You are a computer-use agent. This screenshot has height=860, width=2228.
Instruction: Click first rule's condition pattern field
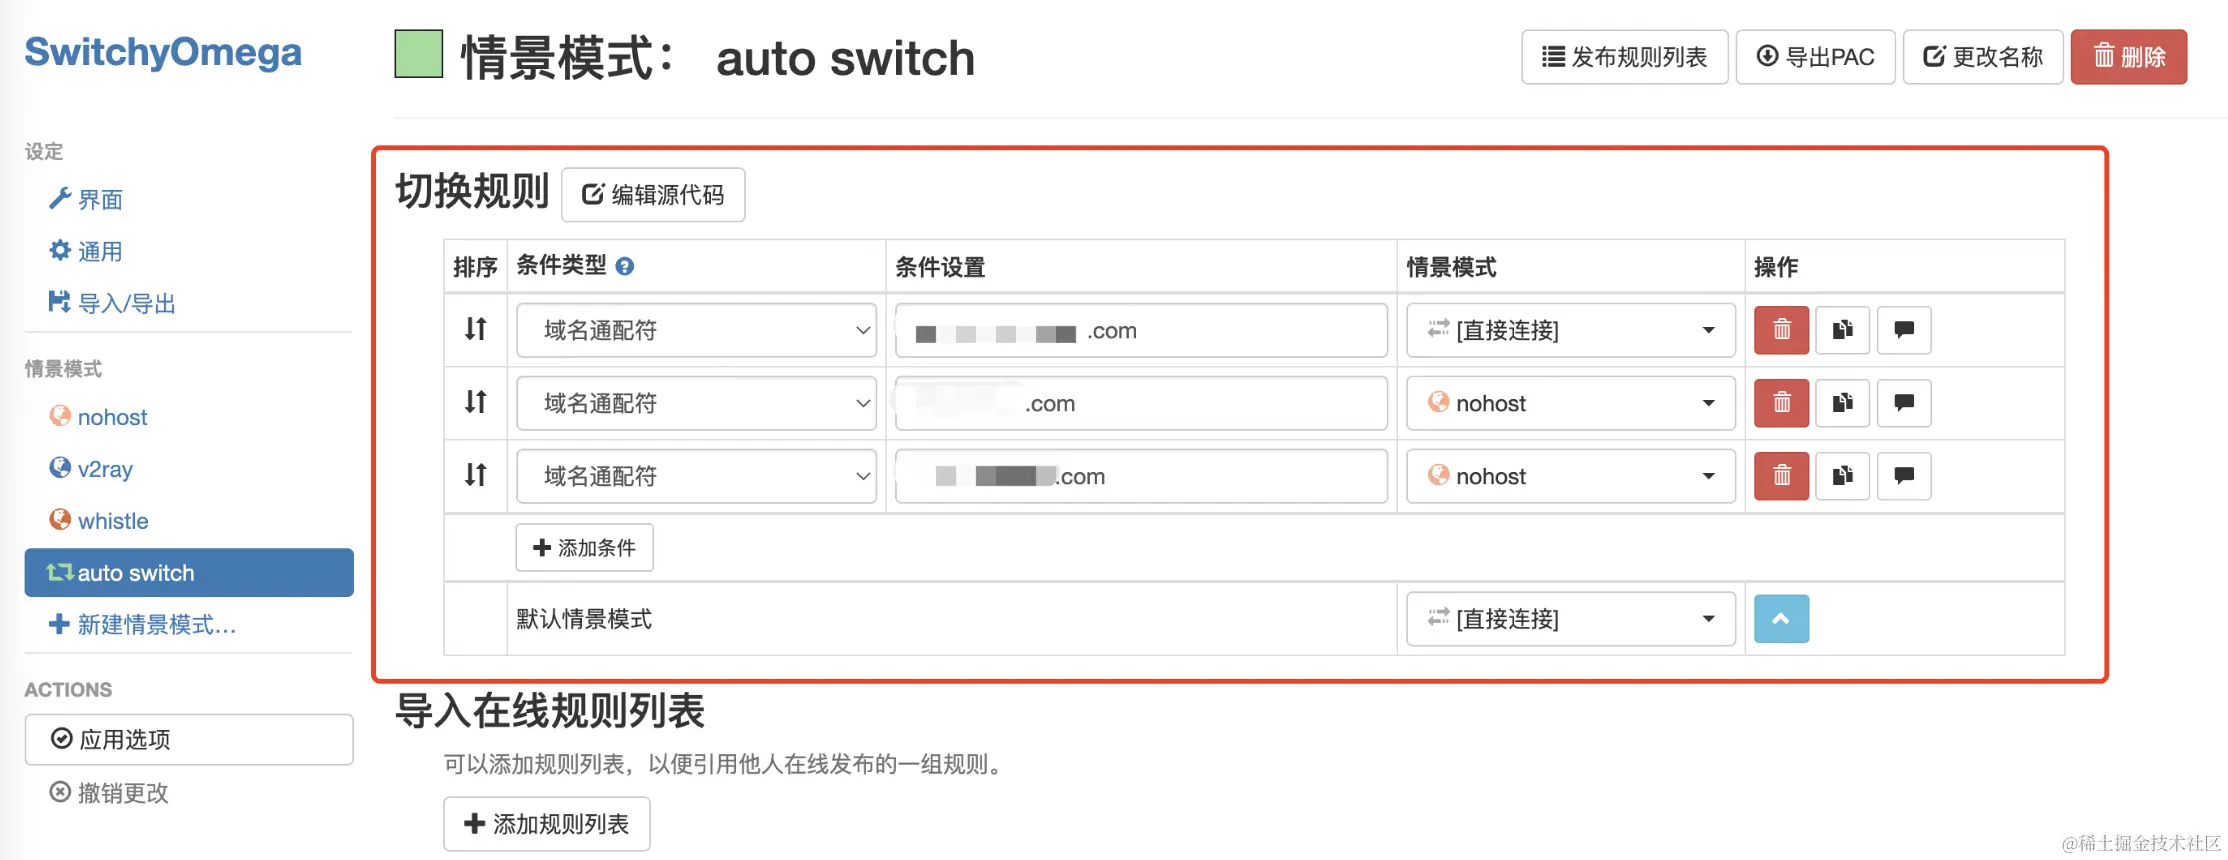[x=1141, y=330]
